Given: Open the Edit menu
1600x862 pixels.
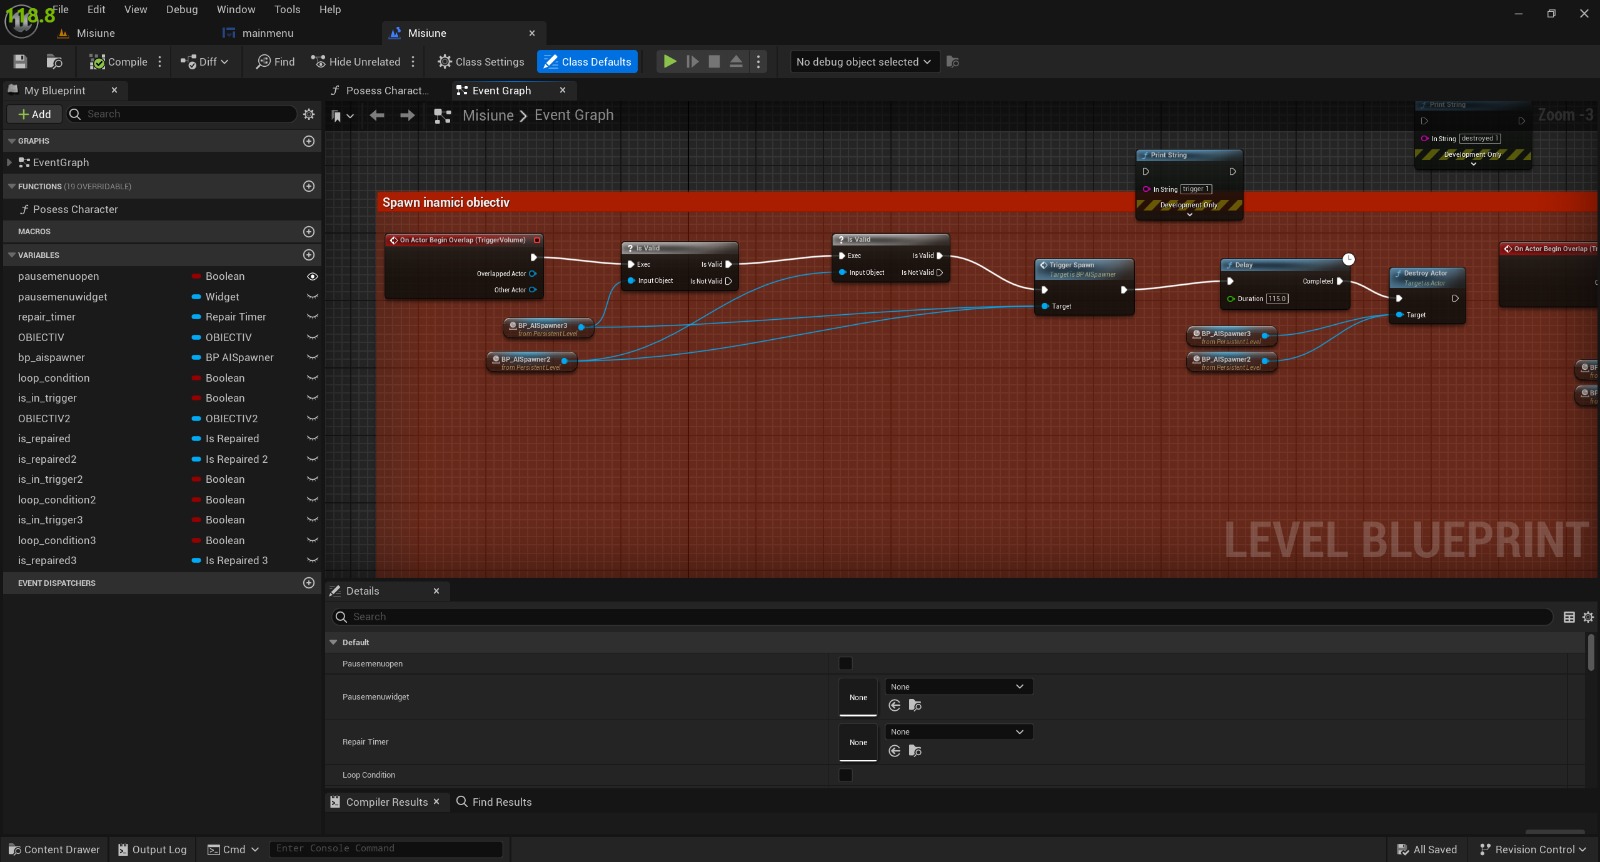Looking at the screenshot, I should pos(96,9).
